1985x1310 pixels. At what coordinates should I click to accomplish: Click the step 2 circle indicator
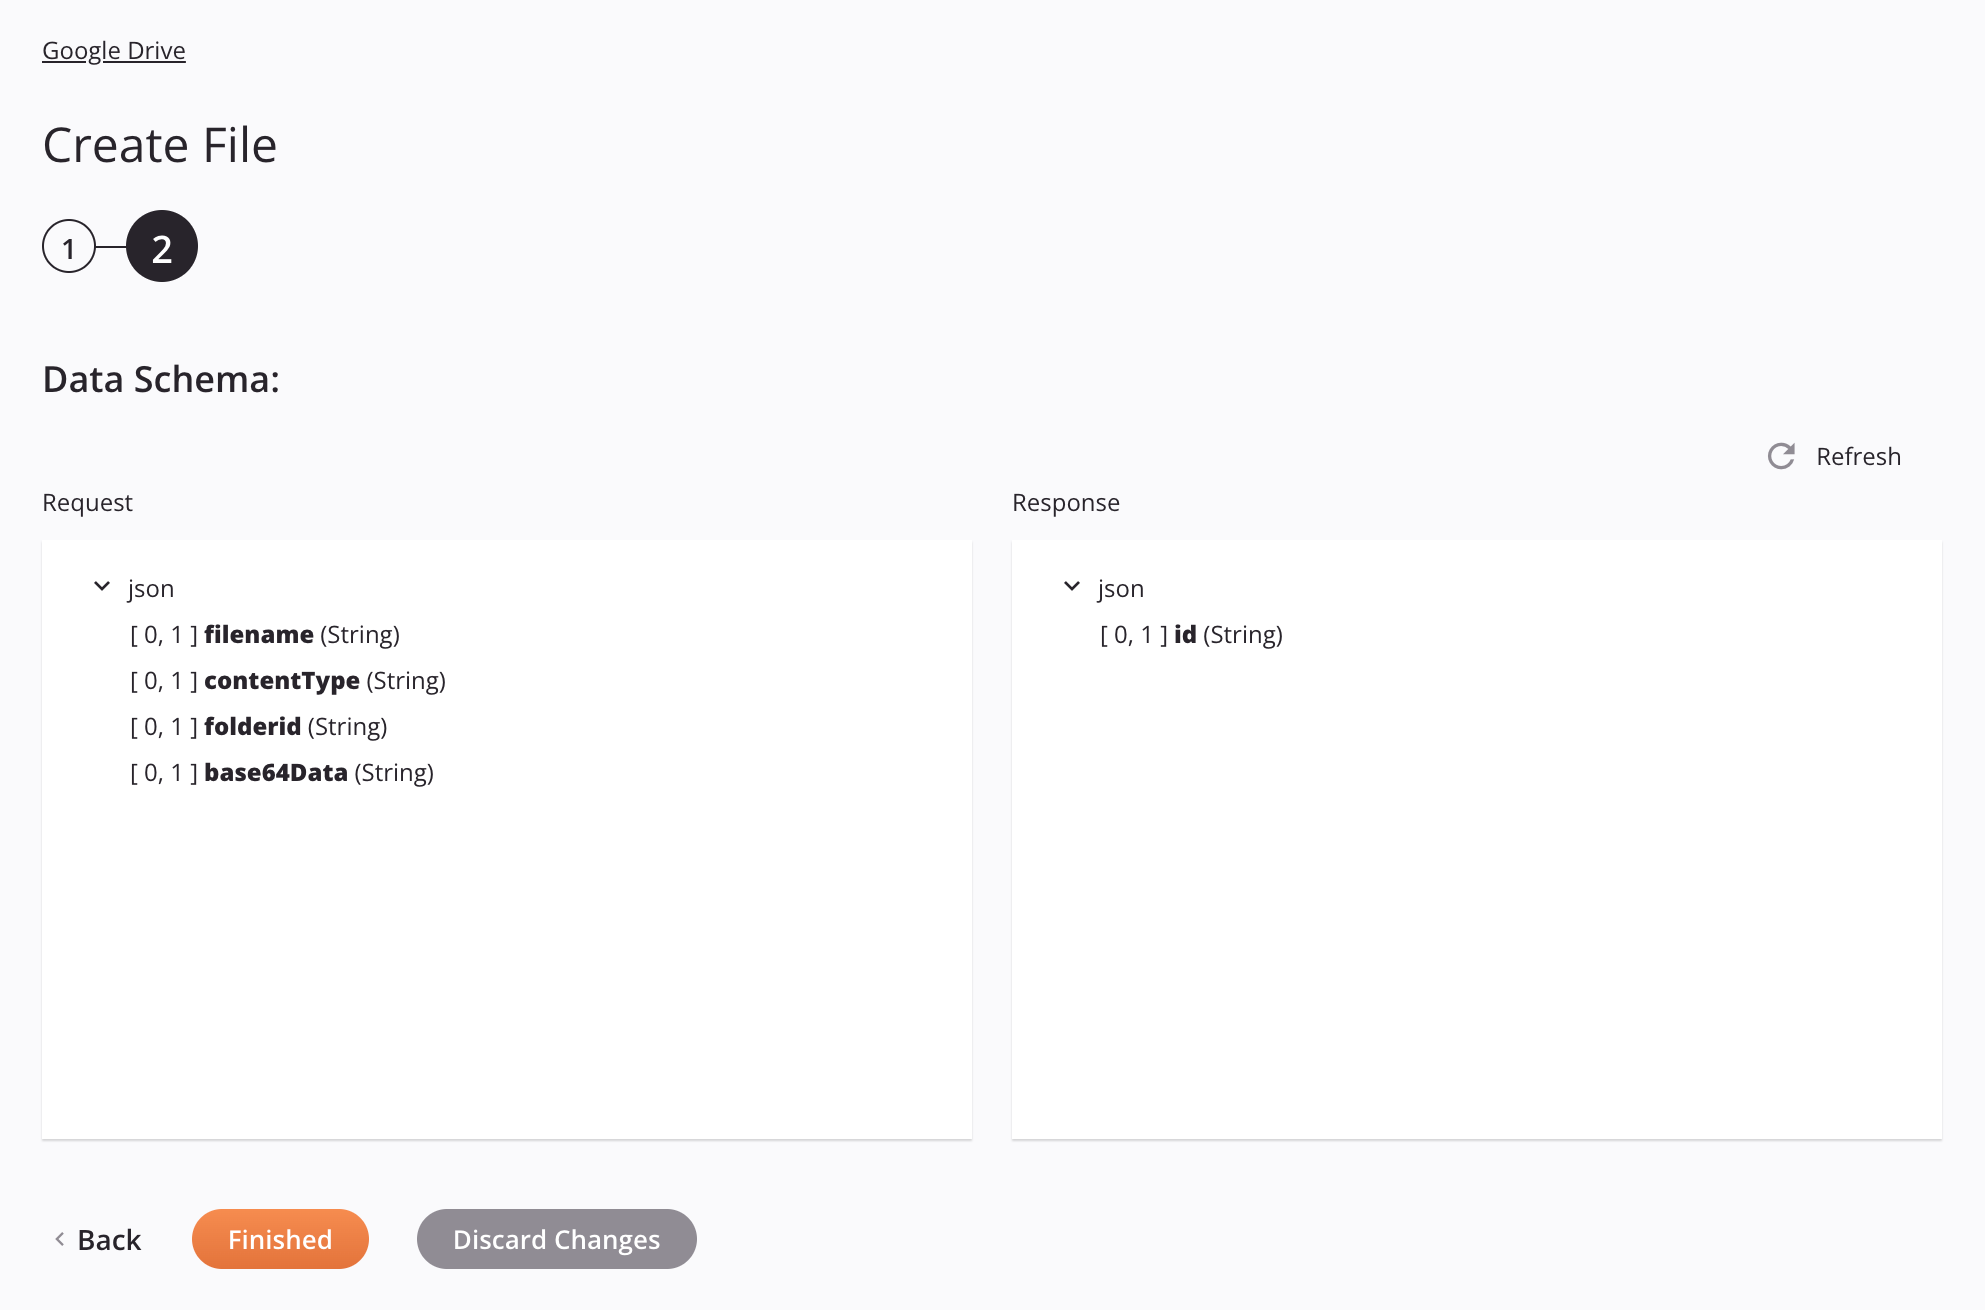coord(162,246)
